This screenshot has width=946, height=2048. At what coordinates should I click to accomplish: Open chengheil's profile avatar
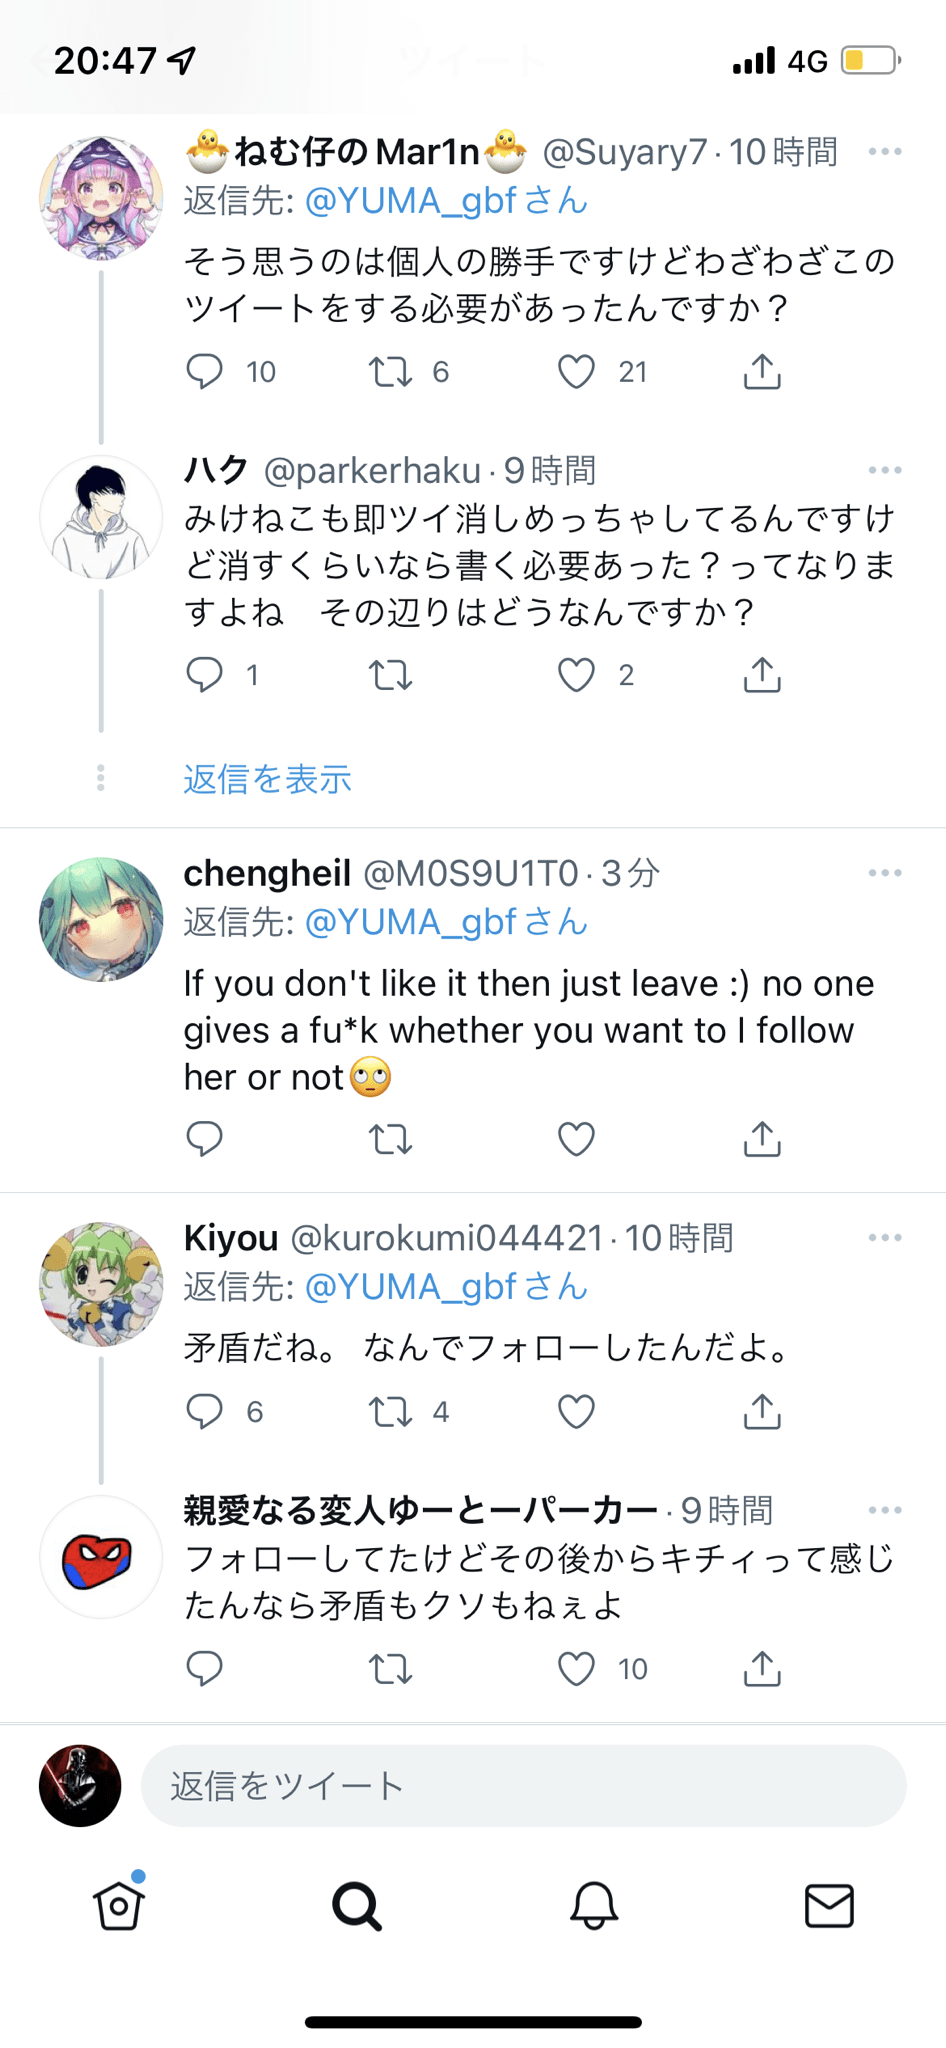(101, 919)
